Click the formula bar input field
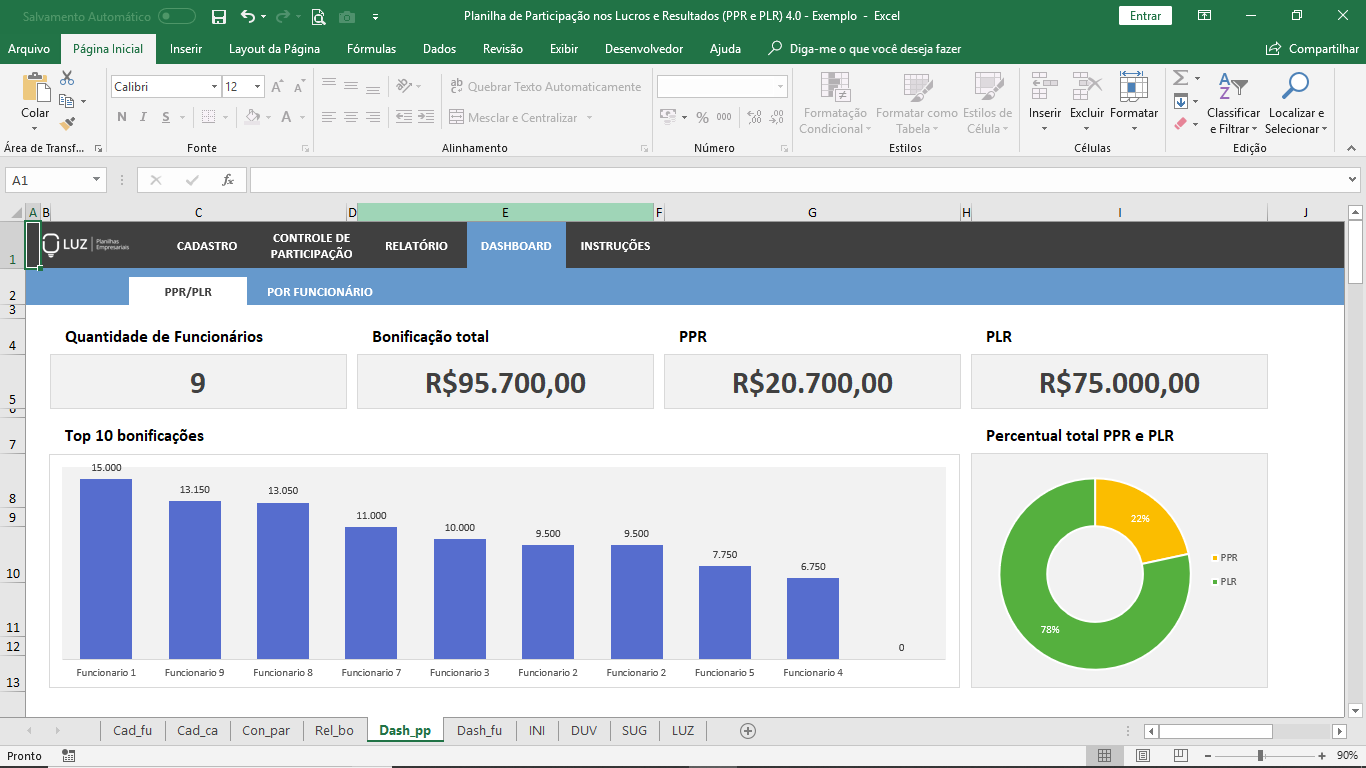1366x768 pixels. click(x=797, y=180)
